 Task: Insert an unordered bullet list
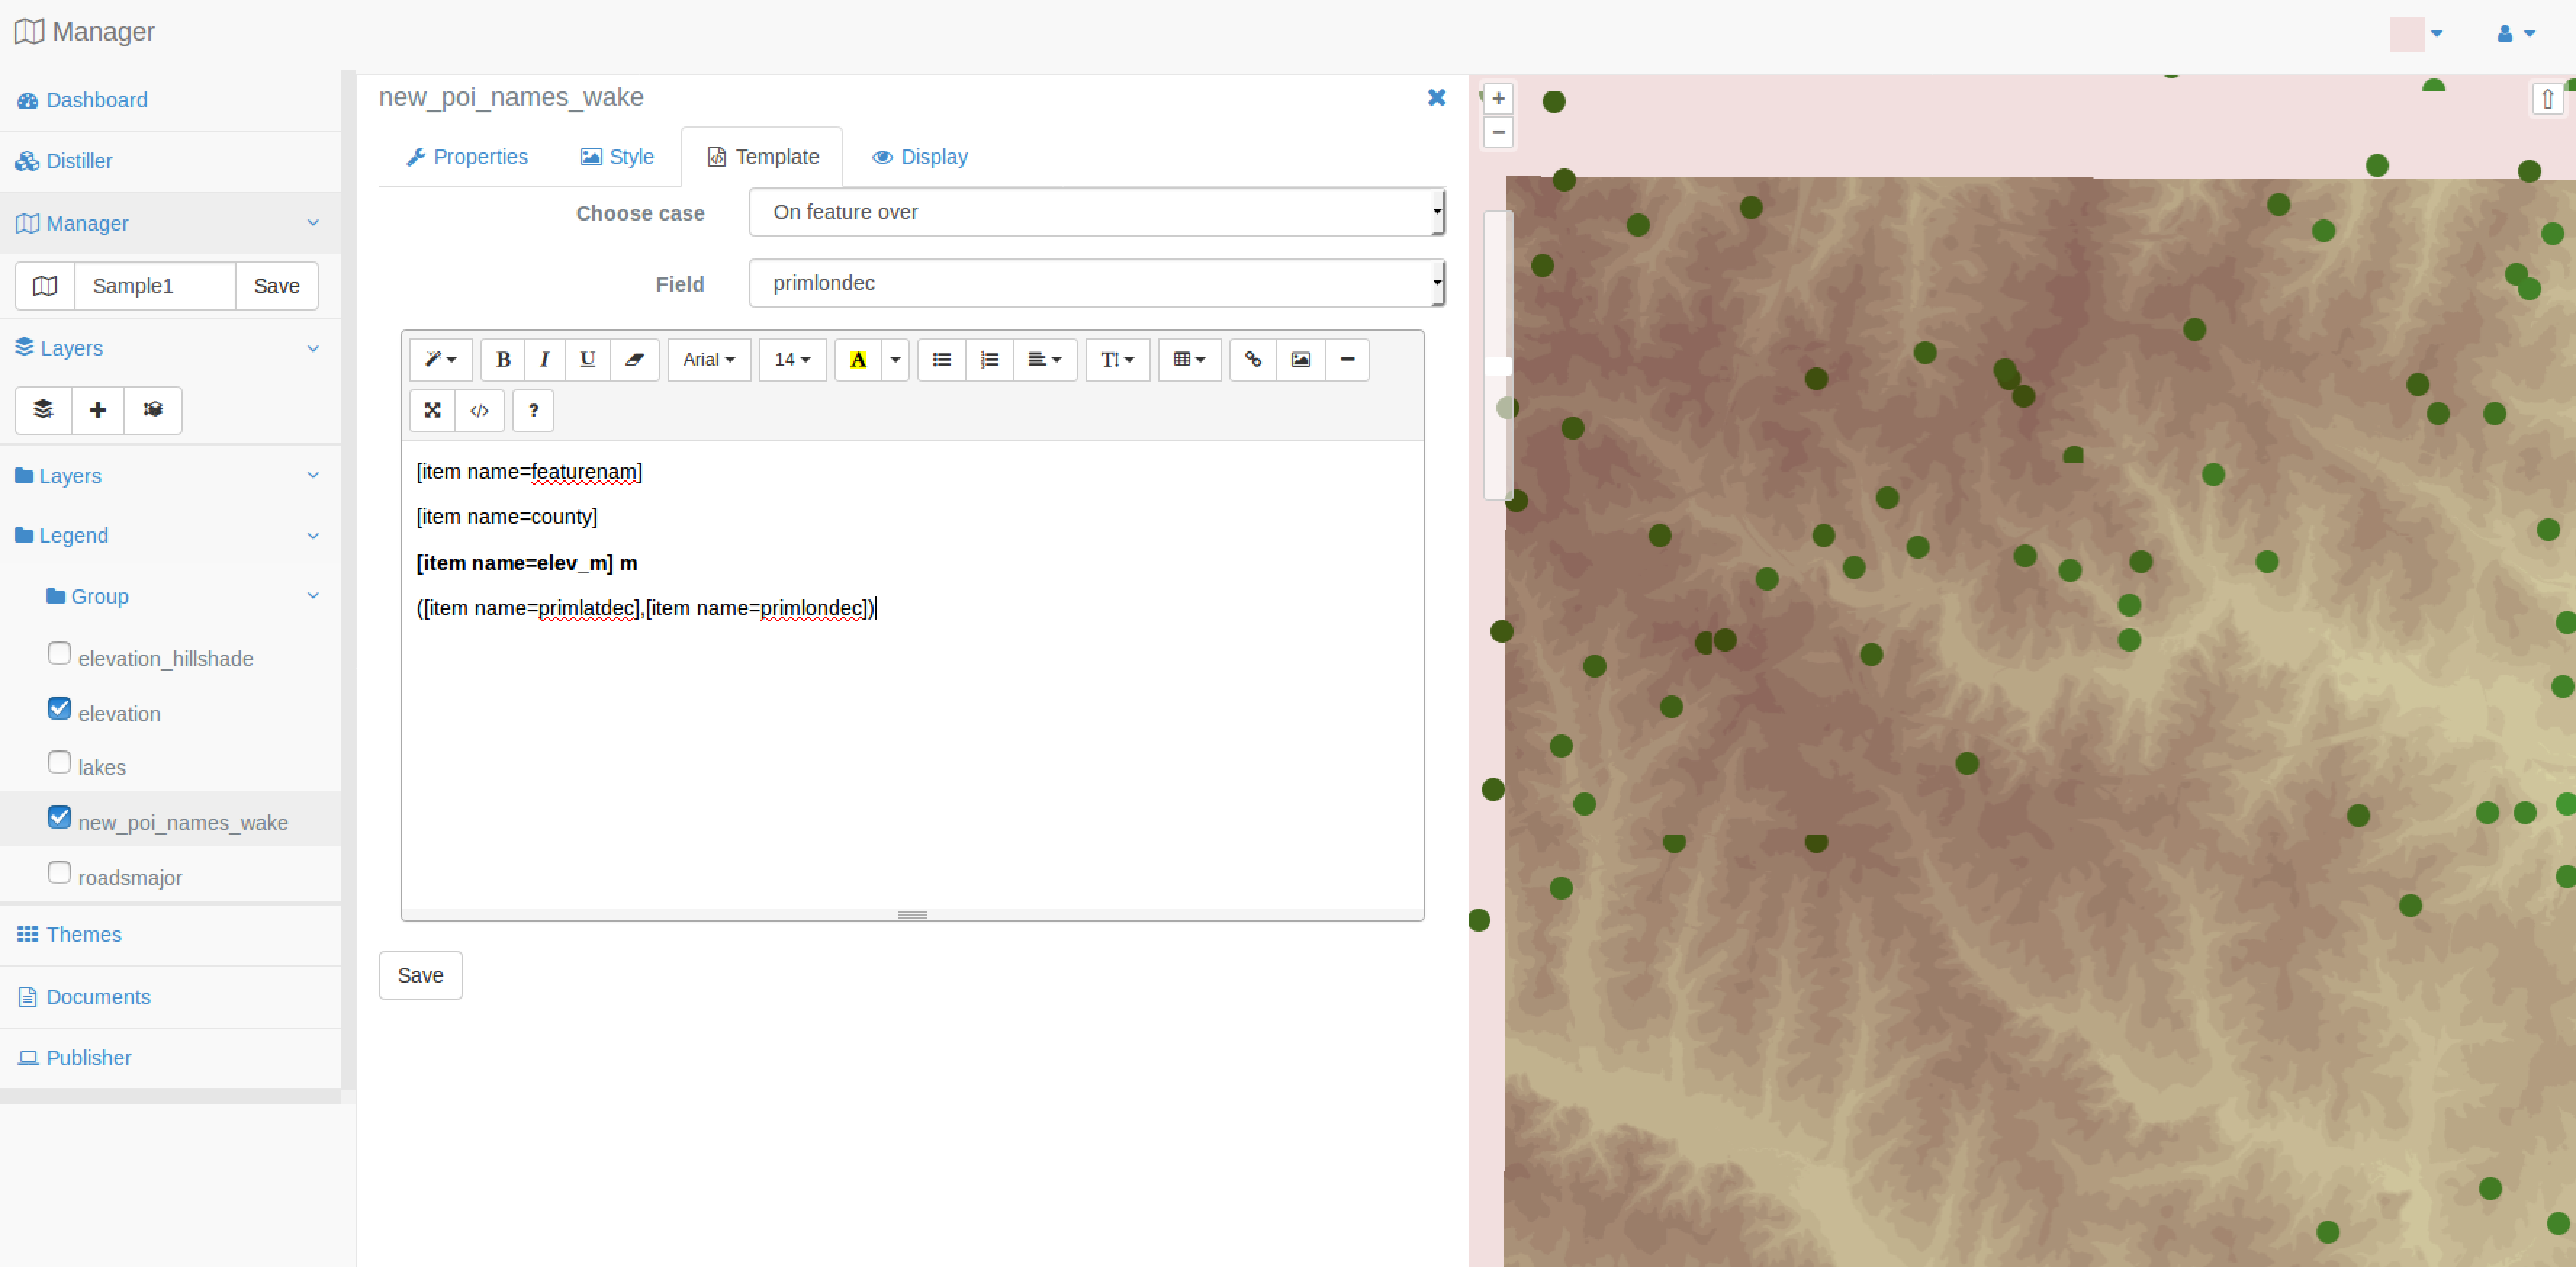pos(941,360)
